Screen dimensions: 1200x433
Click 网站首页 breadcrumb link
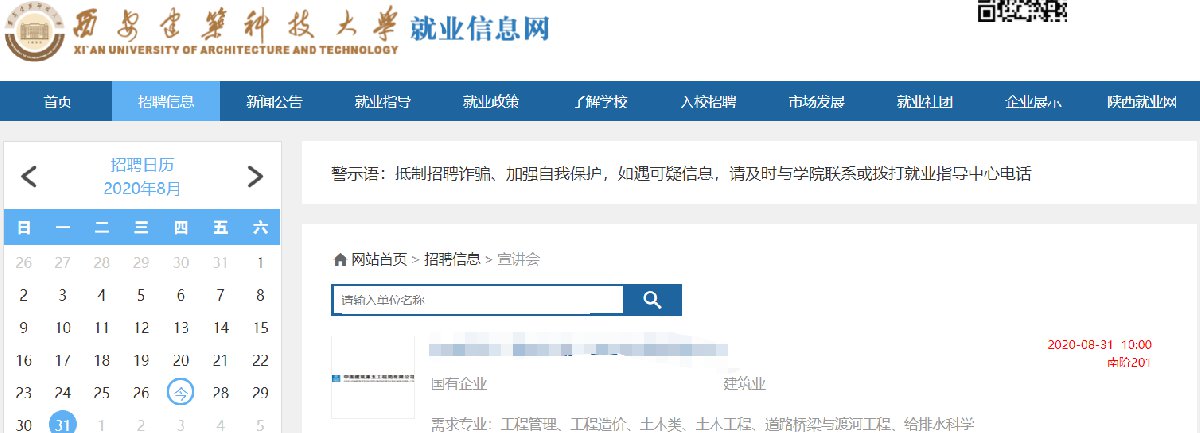click(x=379, y=260)
